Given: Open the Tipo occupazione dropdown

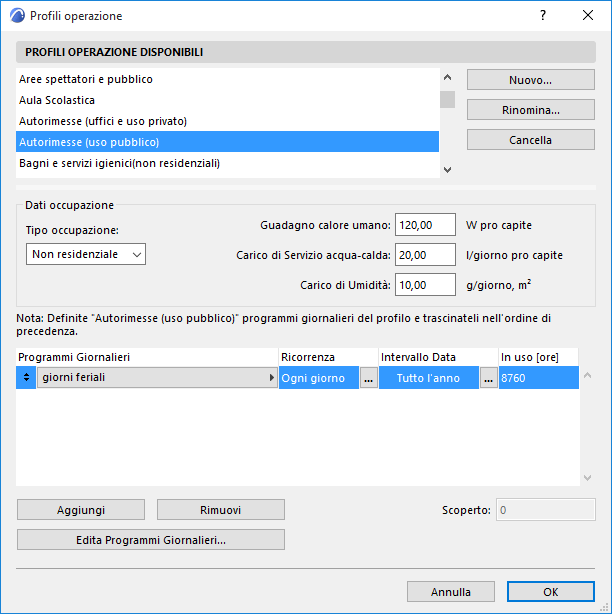Looking at the screenshot, I should point(86,255).
